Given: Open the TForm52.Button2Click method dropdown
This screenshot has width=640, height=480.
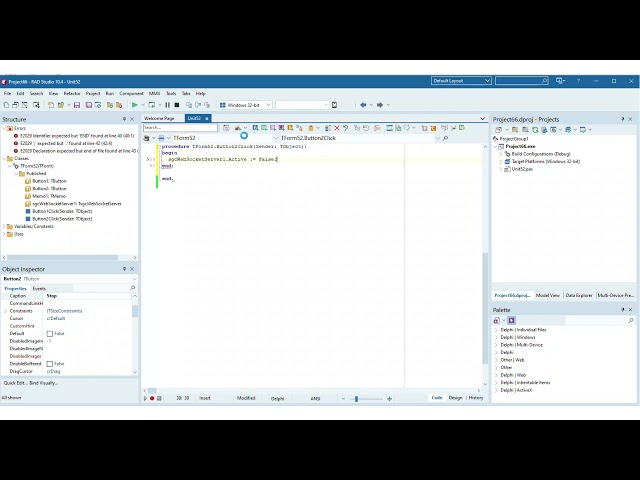Looking at the screenshot, I should pos(438,138).
